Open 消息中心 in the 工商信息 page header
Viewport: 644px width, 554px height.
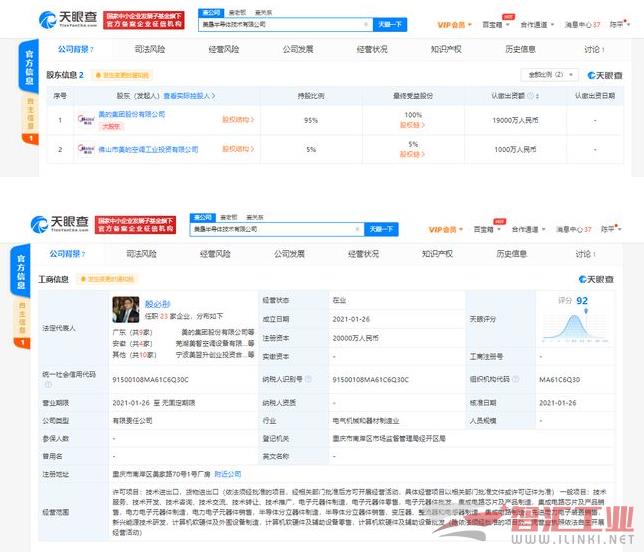(573, 229)
